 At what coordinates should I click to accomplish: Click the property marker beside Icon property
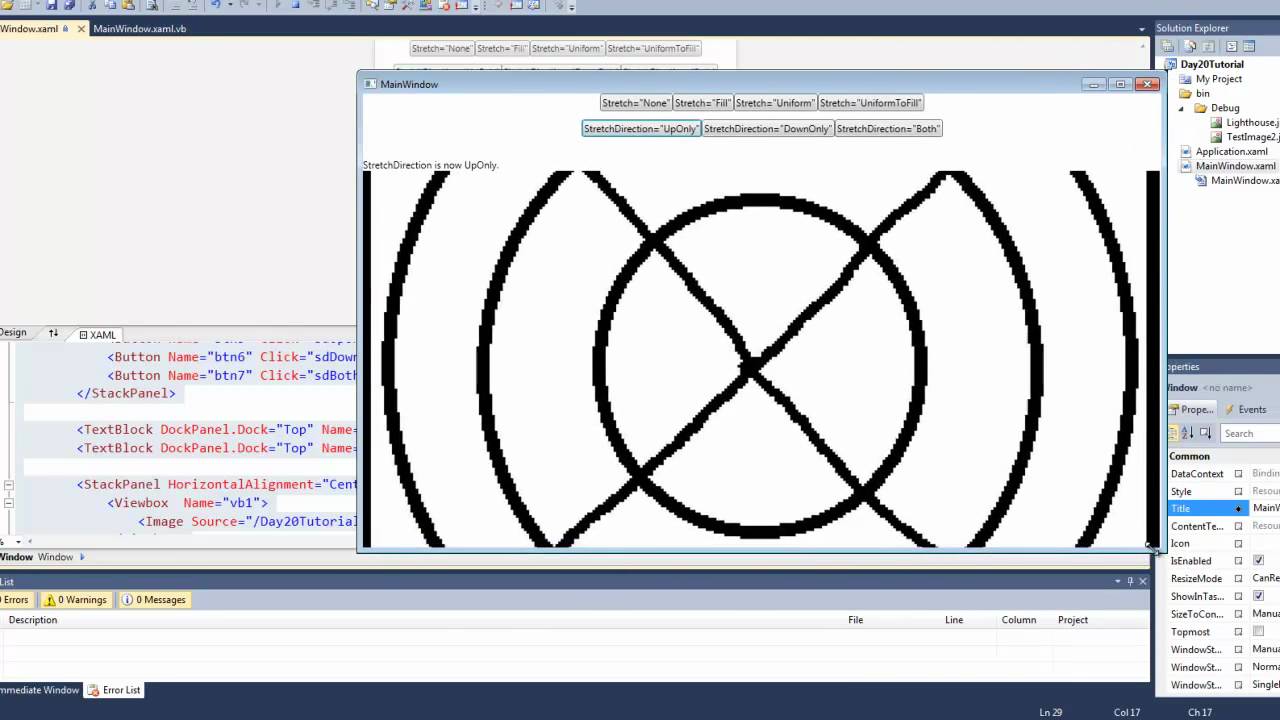[x=1238, y=544]
